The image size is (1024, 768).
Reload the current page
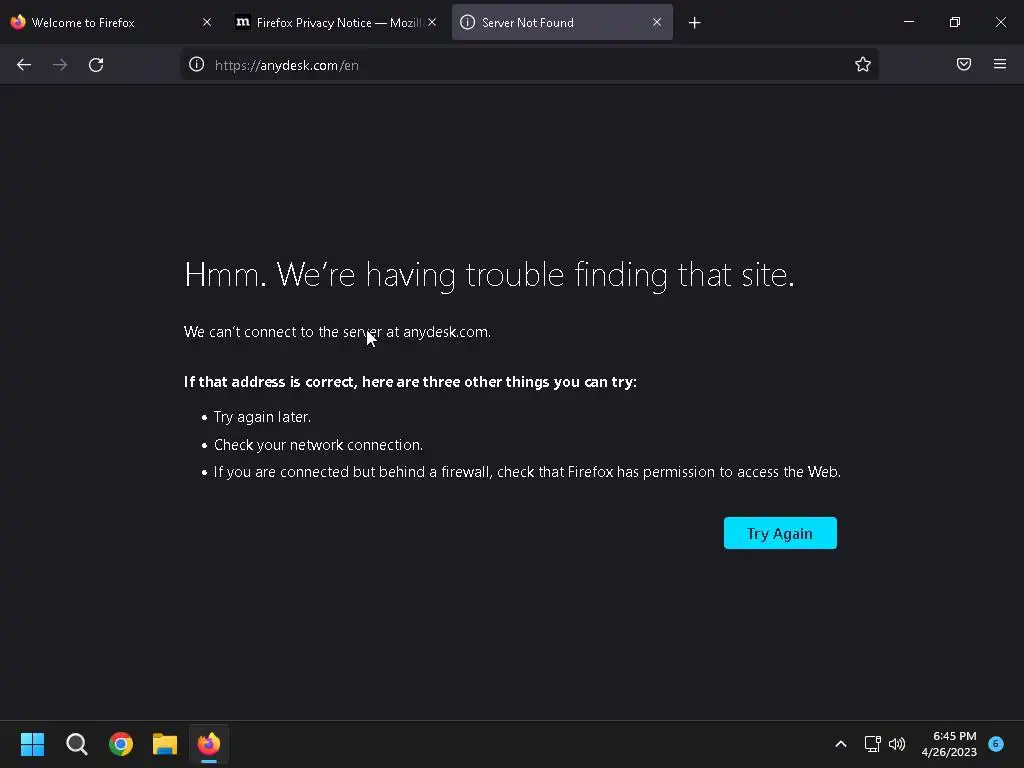tap(96, 65)
